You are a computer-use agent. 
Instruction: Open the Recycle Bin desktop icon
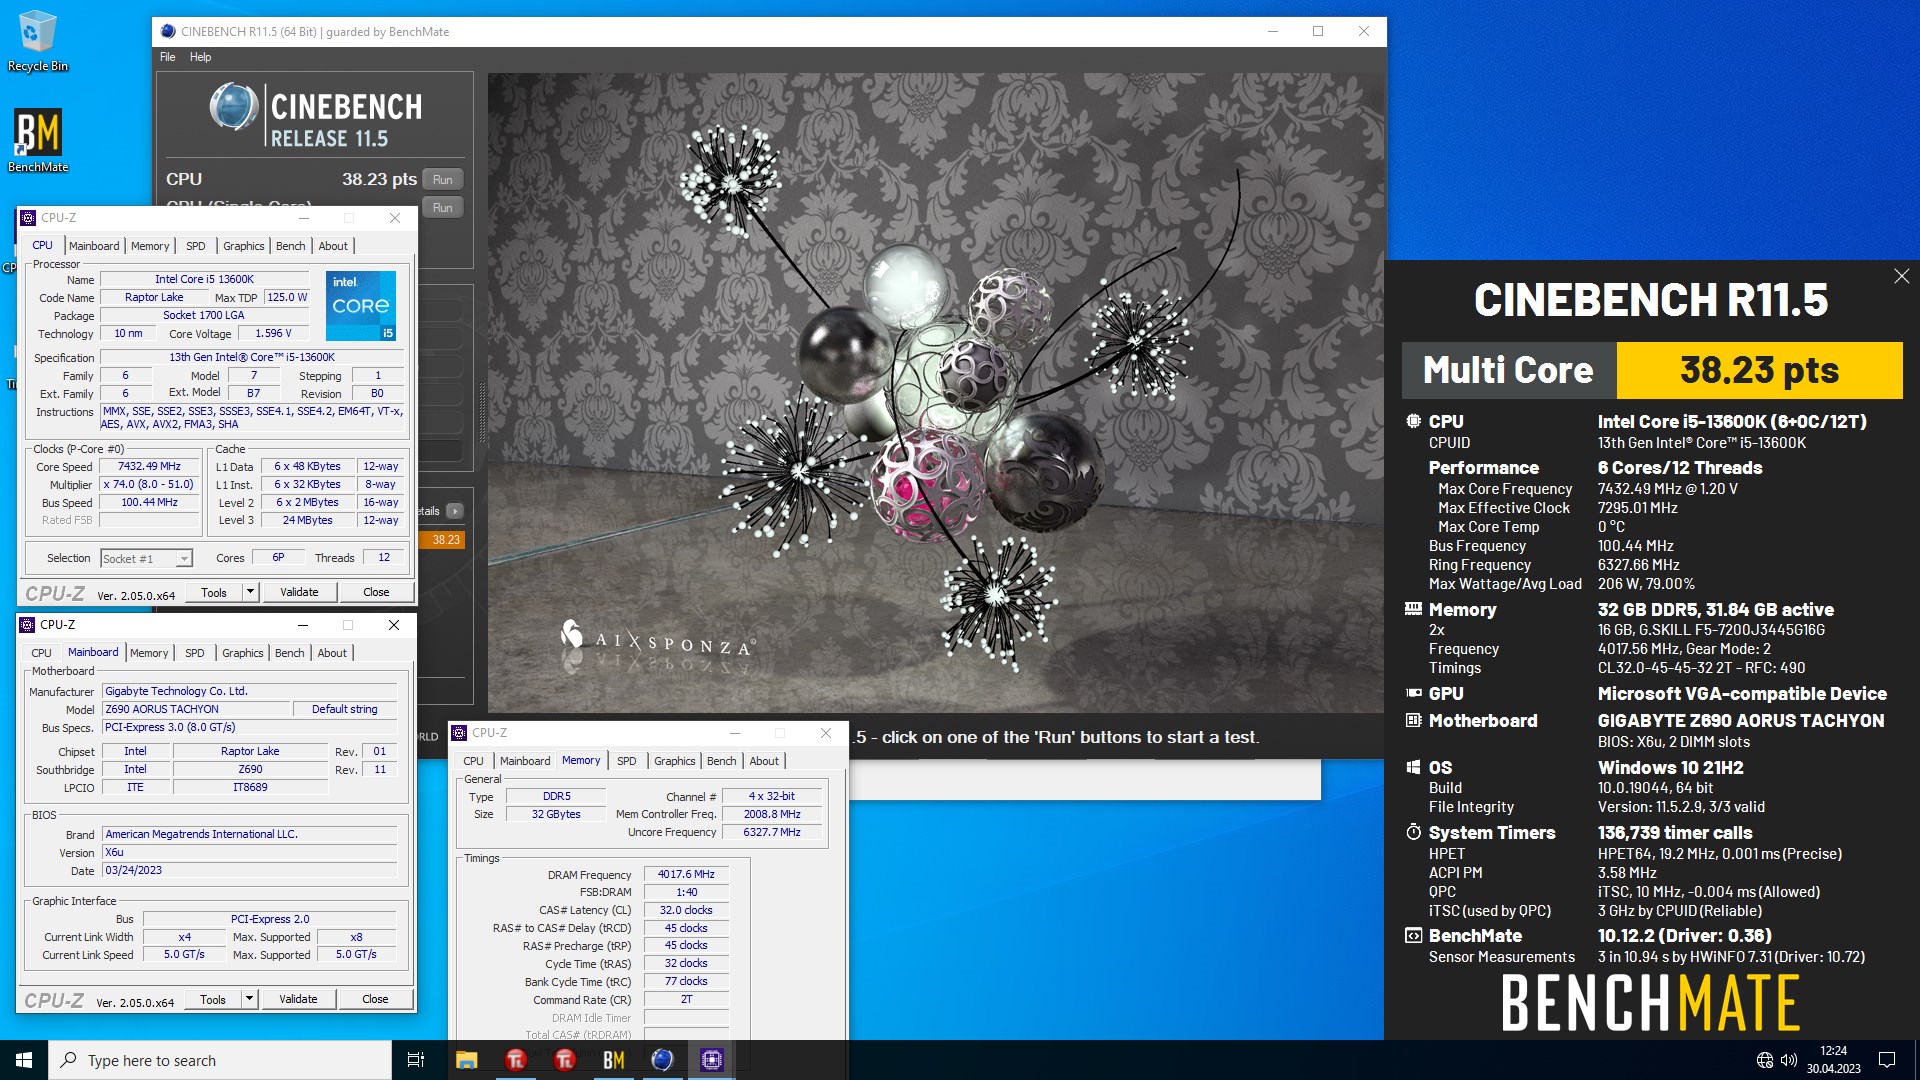tap(37, 40)
